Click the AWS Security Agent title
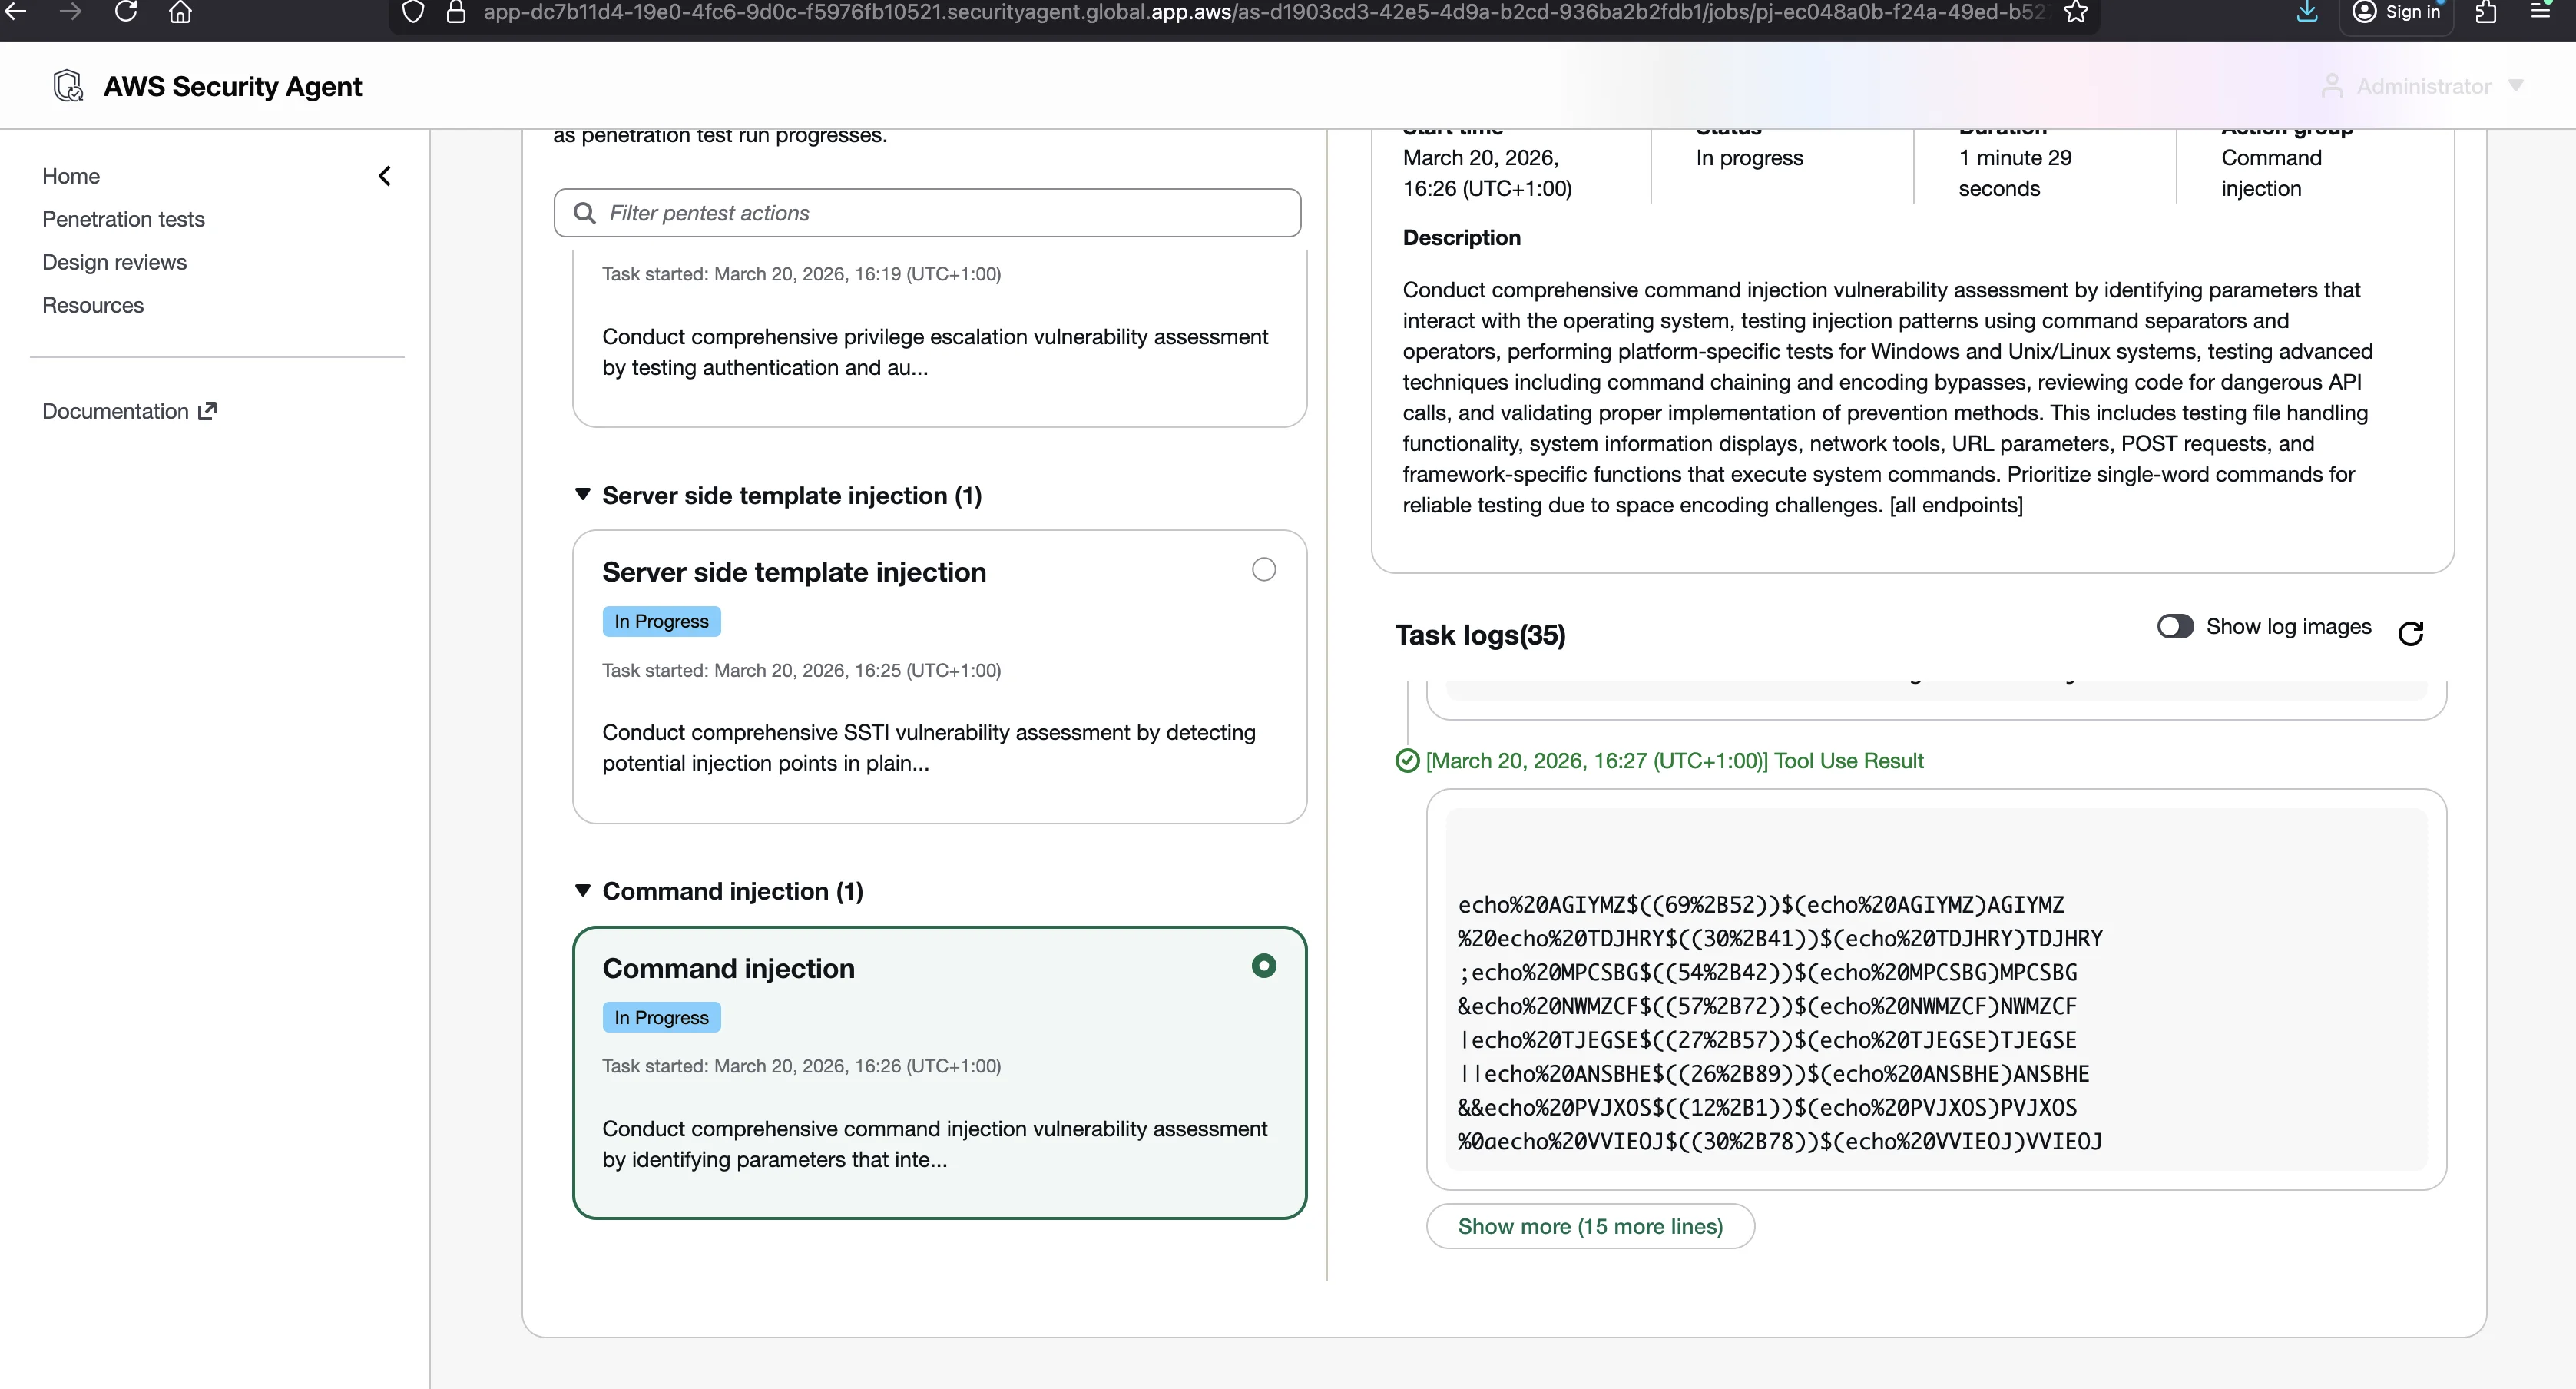Viewport: 2576px width, 1389px height. tap(232, 87)
